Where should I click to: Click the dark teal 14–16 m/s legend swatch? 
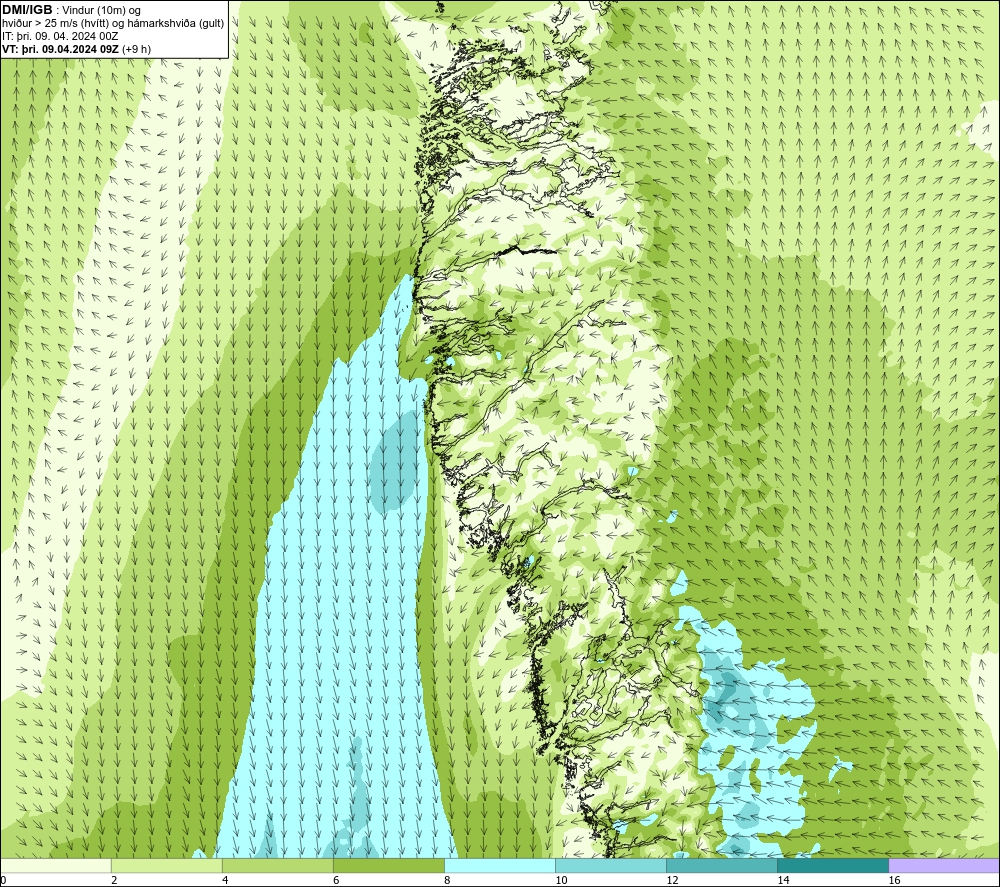(x=832, y=865)
